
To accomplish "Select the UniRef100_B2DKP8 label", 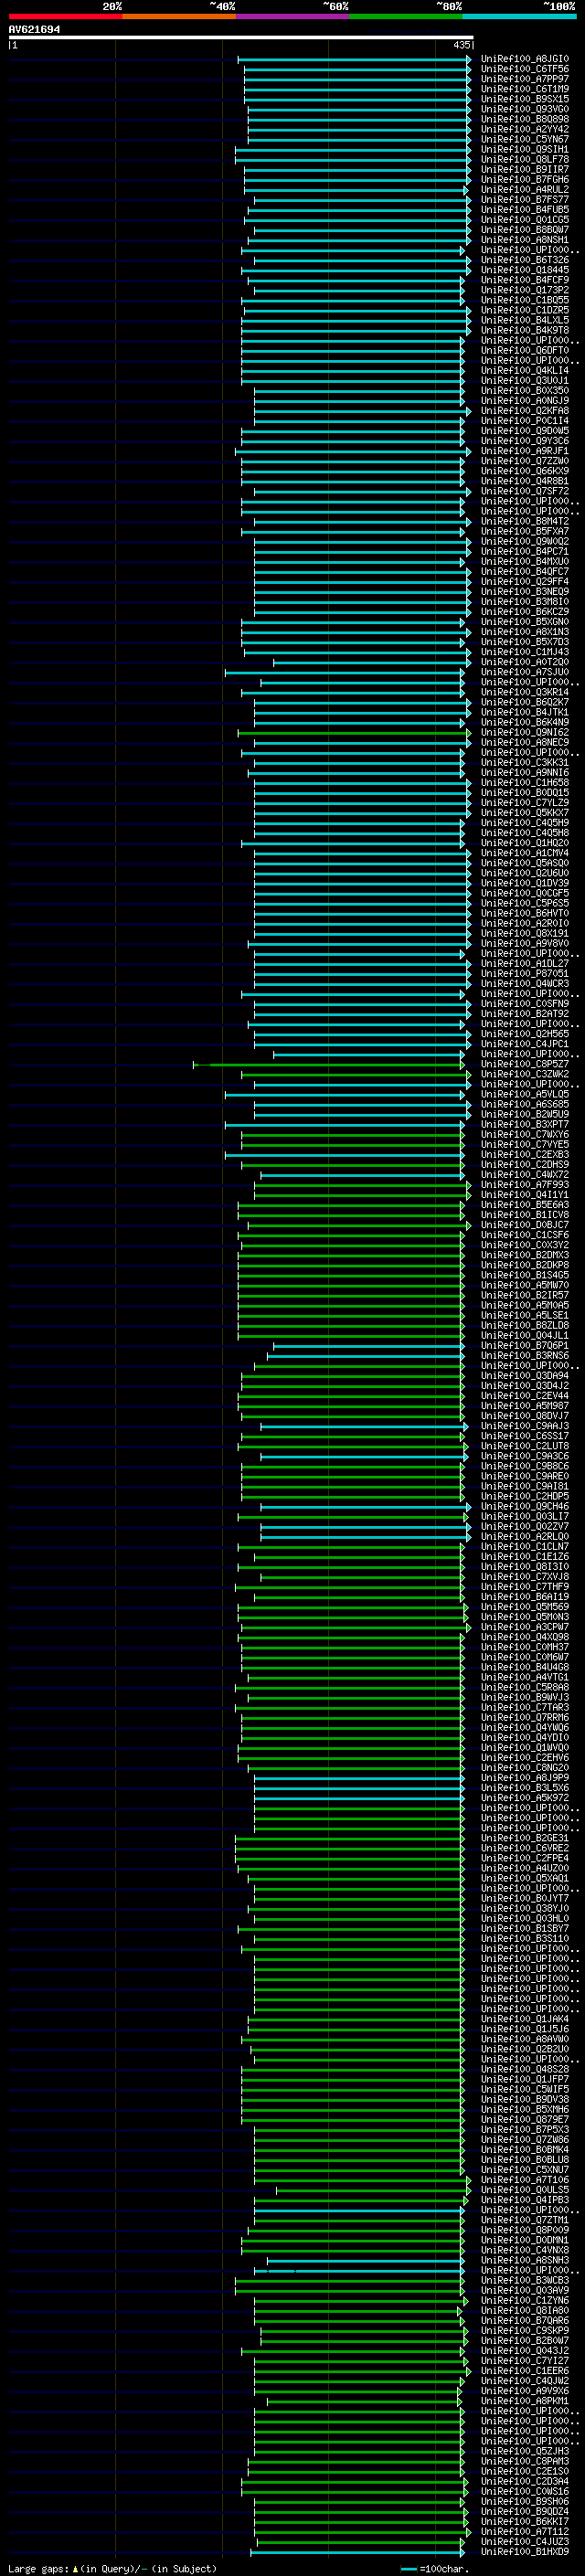I will tap(524, 1265).
